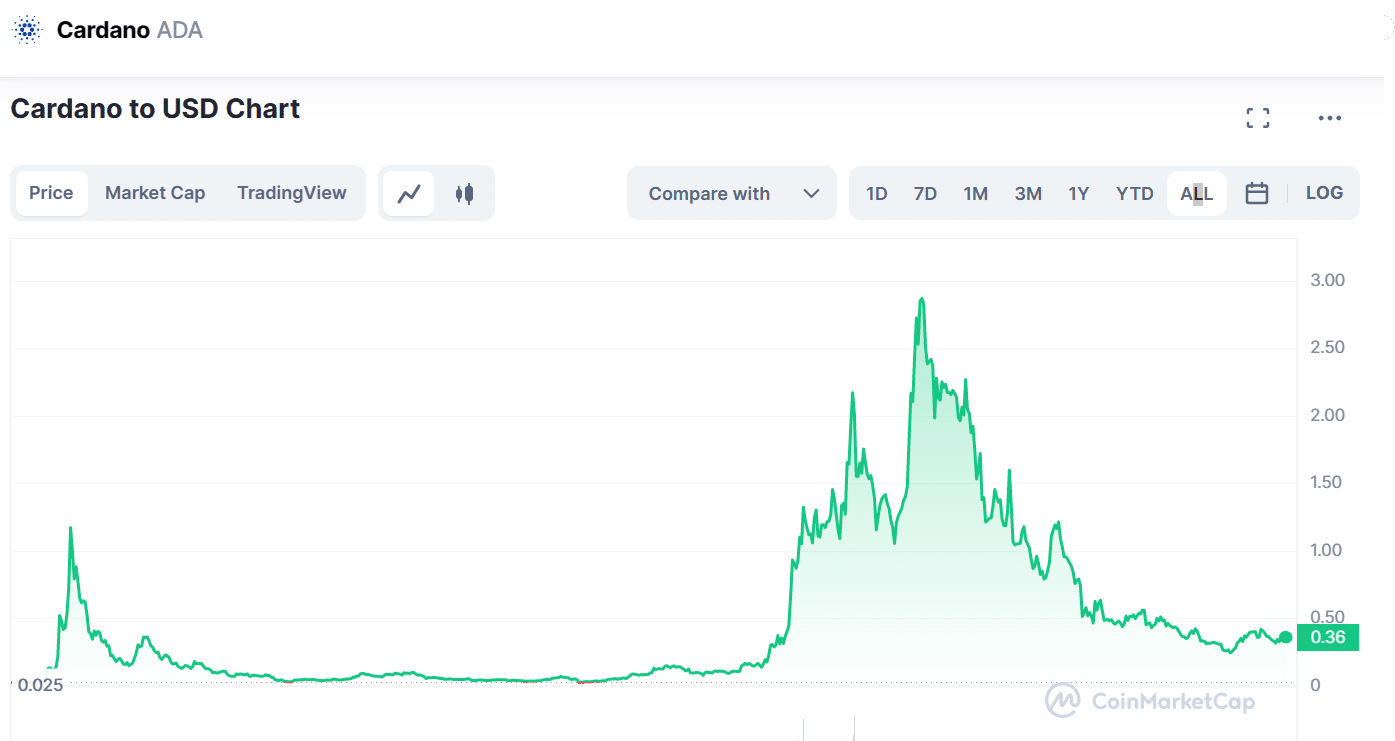Open the calendar date range picker
This screenshot has height=741, width=1395.
click(x=1257, y=193)
